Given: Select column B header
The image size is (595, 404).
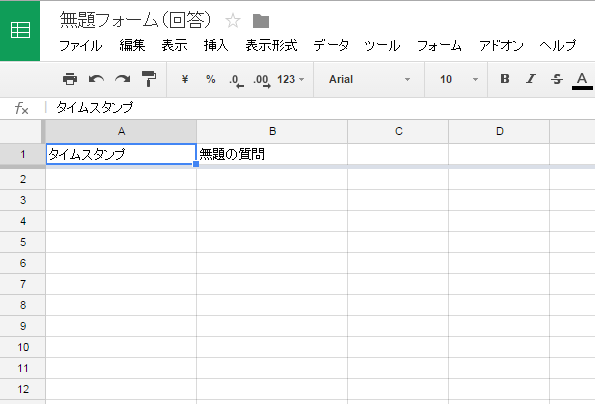Looking at the screenshot, I should (272, 131).
